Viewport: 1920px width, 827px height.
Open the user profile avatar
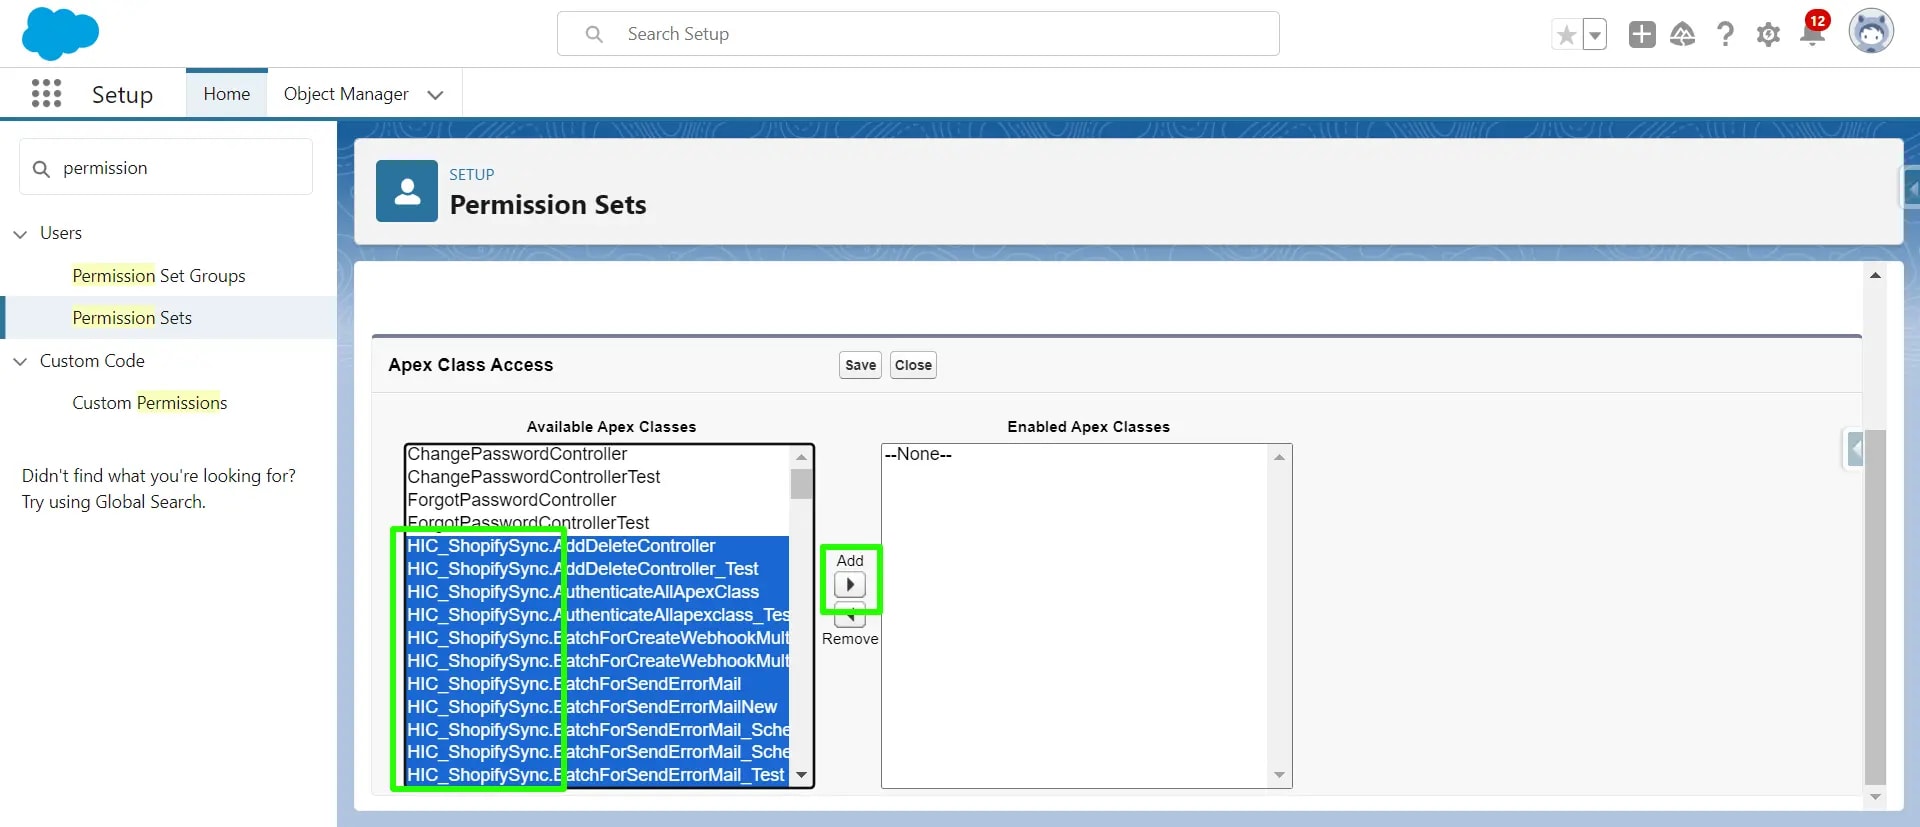(1871, 32)
